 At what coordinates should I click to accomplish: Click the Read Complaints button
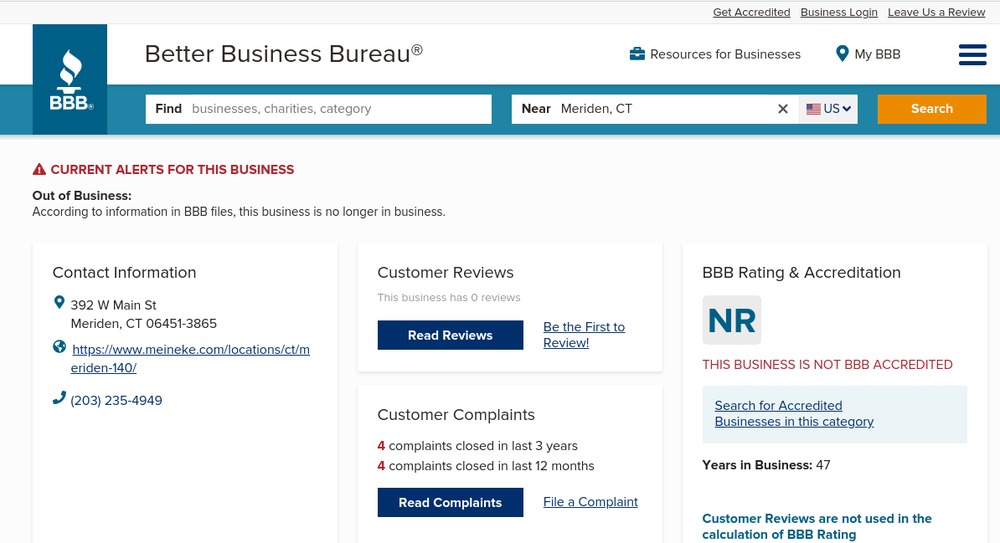pyautogui.click(x=450, y=502)
